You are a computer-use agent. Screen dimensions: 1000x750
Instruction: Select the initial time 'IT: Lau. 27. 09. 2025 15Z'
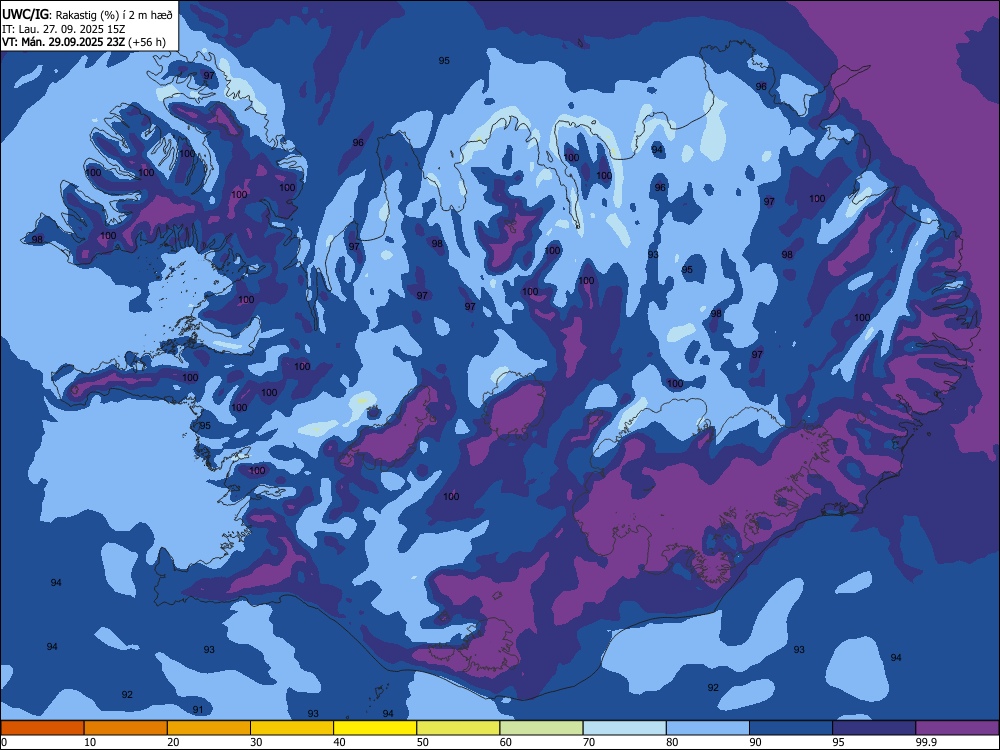point(63,29)
